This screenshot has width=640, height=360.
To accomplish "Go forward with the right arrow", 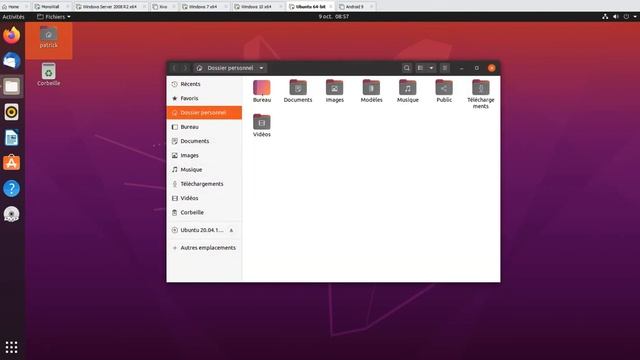I will pos(185,68).
